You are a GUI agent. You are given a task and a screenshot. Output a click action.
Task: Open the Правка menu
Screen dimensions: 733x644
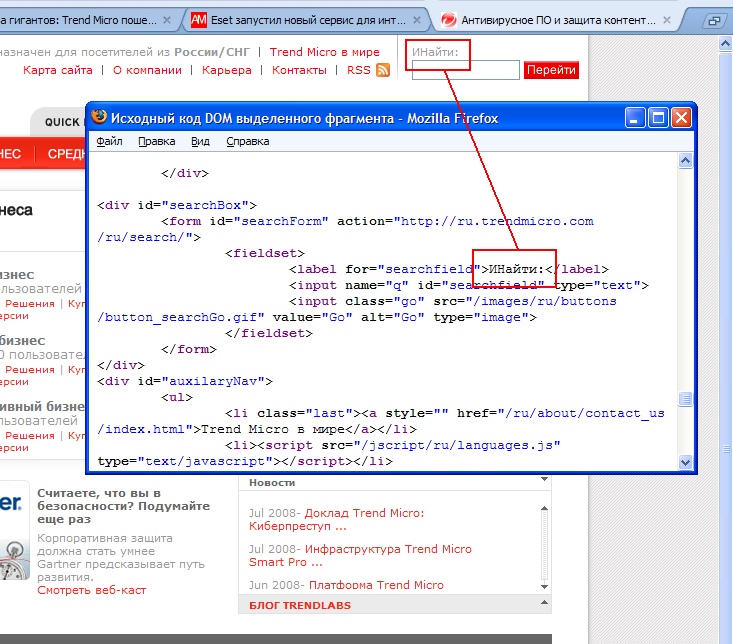pos(157,141)
